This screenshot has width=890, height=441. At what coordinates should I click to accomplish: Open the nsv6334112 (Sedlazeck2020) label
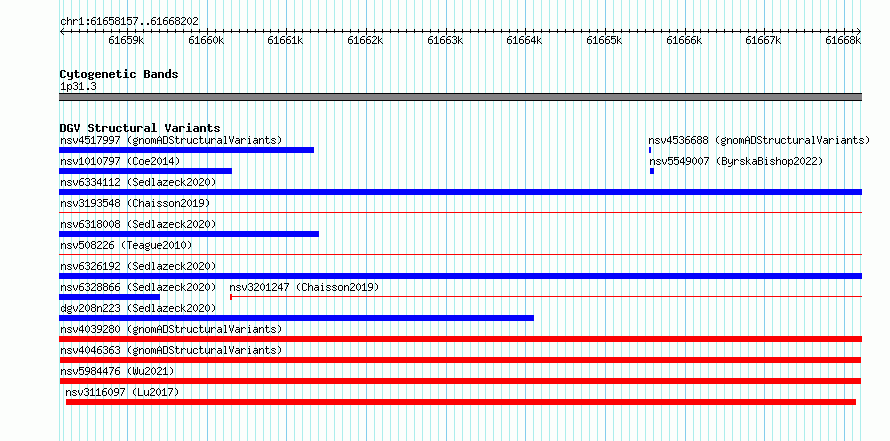point(138,182)
